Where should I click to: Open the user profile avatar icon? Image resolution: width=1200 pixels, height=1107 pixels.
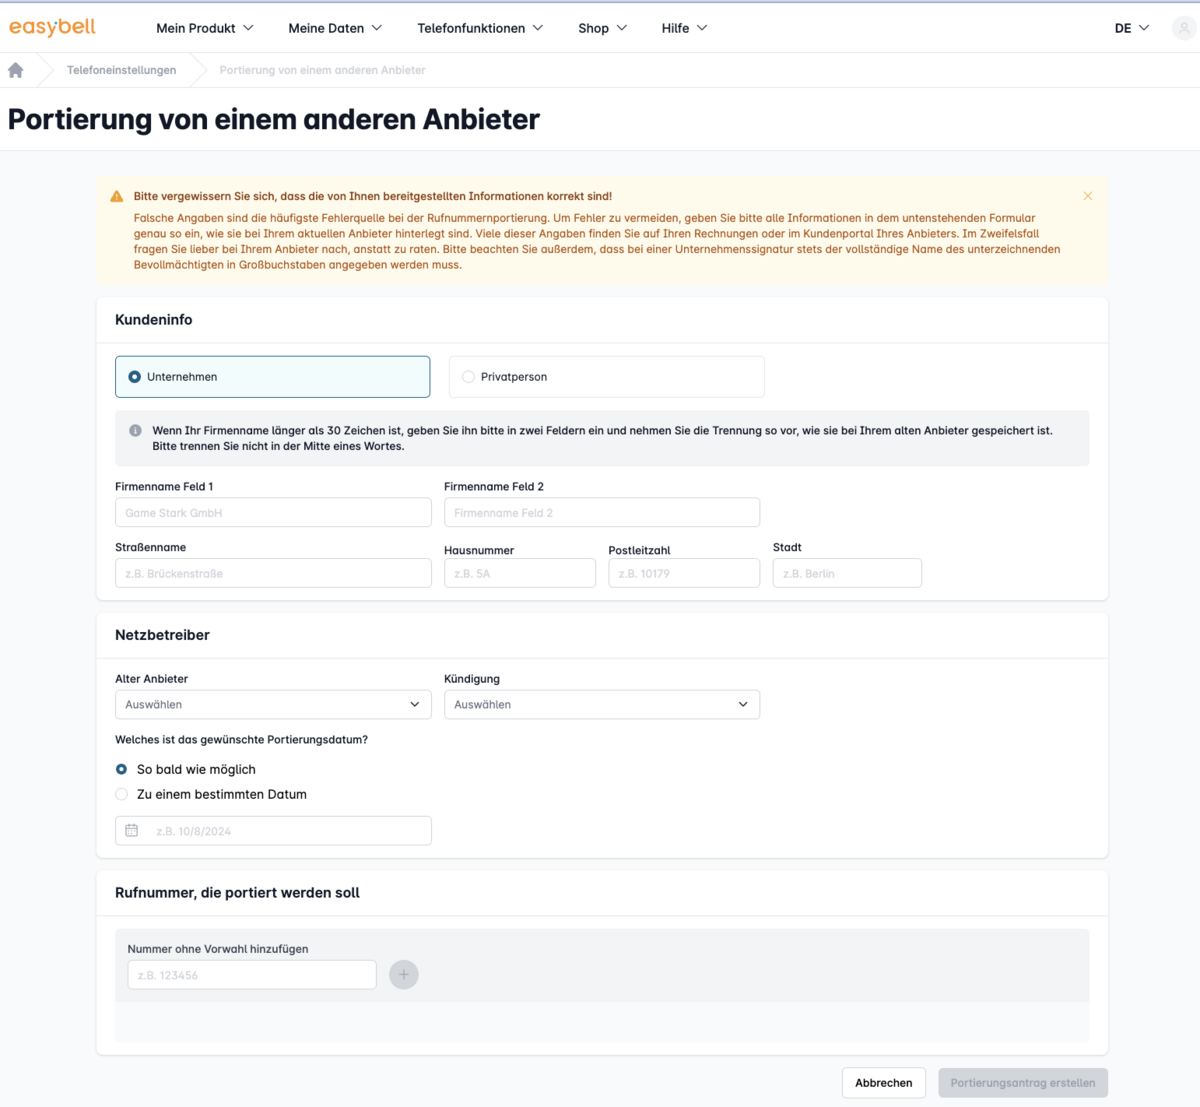(x=1184, y=28)
